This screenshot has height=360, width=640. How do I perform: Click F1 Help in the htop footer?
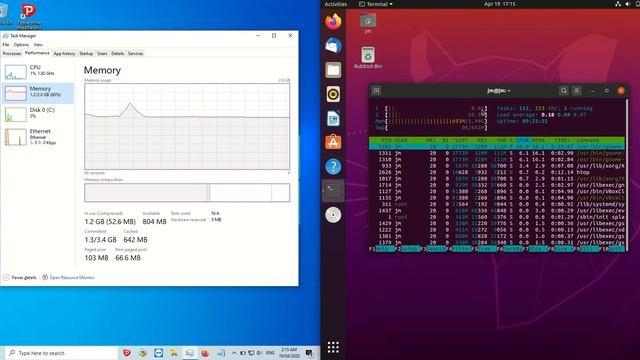click(382, 249)
